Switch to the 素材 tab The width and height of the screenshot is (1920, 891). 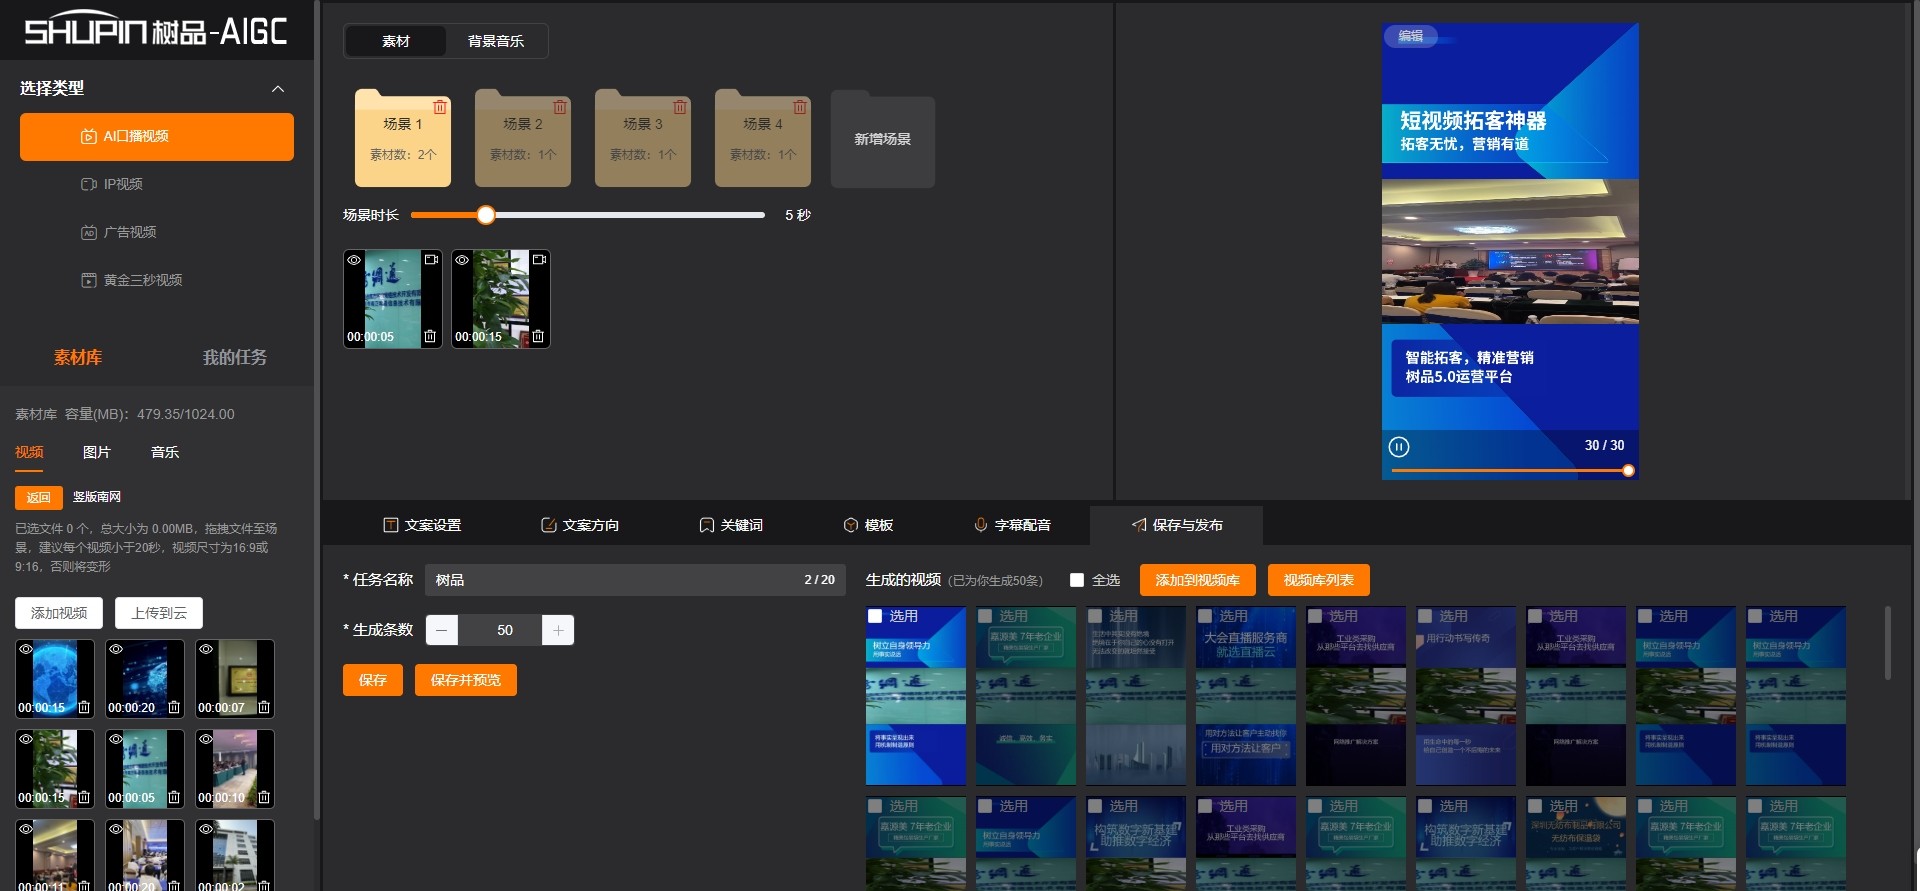click(x=396, y=41)
